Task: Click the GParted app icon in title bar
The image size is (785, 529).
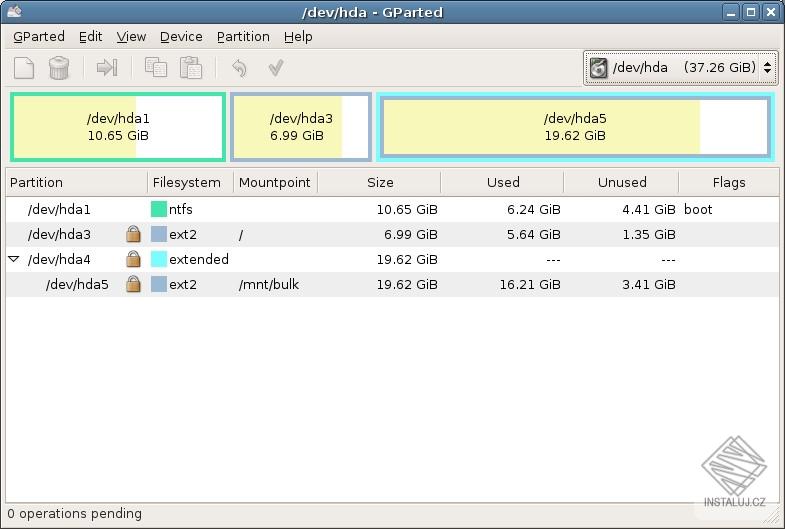Action: [x=14, y=11]
